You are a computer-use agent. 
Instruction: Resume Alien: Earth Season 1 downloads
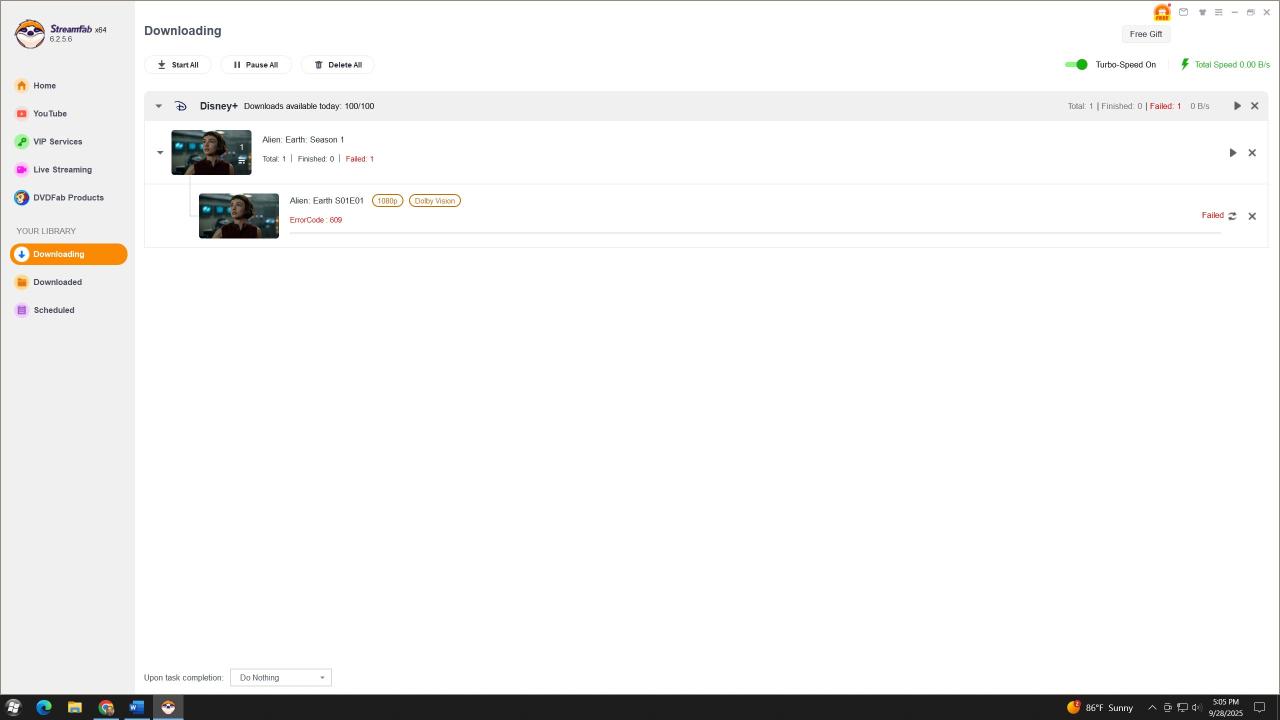point(1233,153)
